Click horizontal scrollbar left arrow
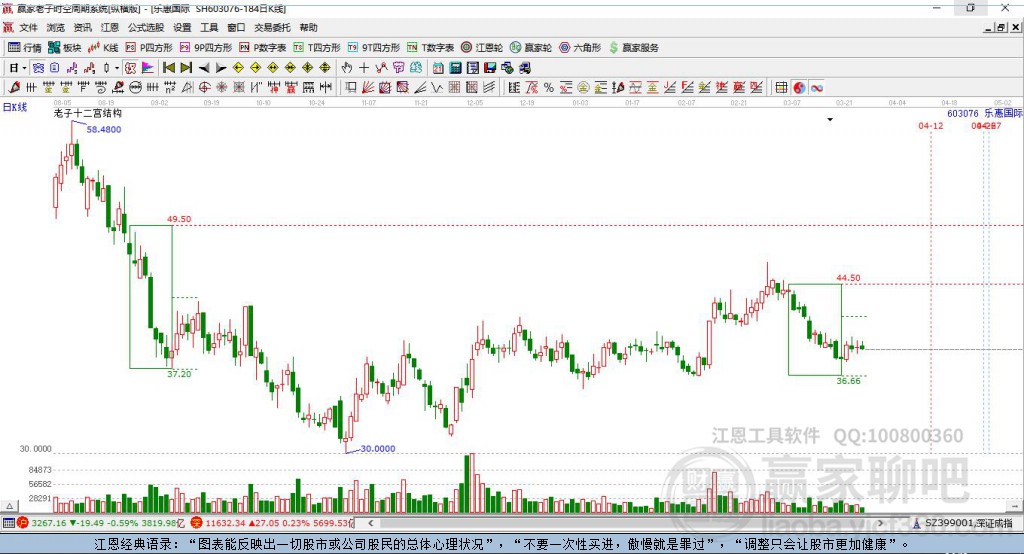Image resolution: width=1024 pixels, height=554 pixels. tap(370, 523)
